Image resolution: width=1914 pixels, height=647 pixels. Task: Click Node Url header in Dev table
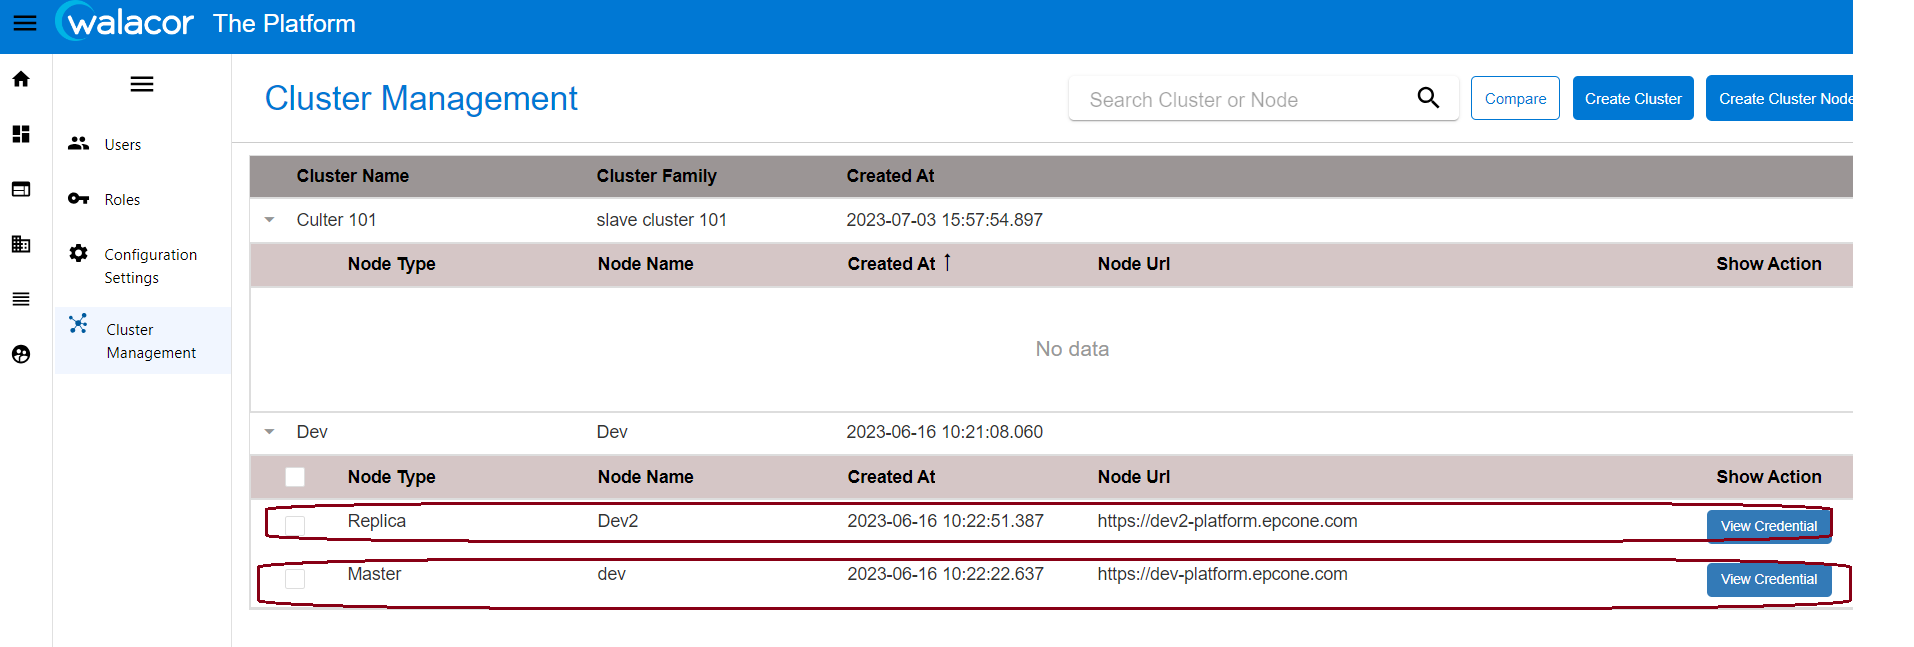(1134, 477)
